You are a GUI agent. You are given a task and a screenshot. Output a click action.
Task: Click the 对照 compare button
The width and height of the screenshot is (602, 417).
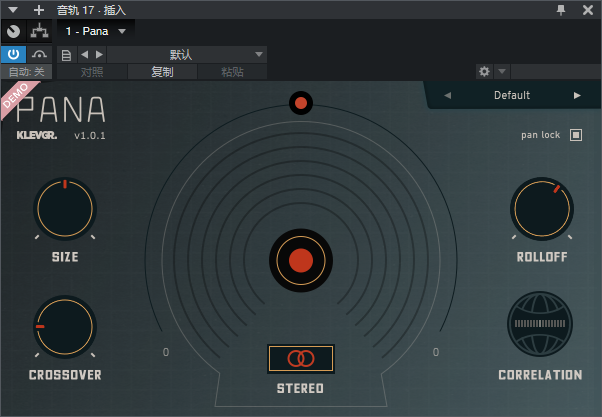[x=92, y=72]
